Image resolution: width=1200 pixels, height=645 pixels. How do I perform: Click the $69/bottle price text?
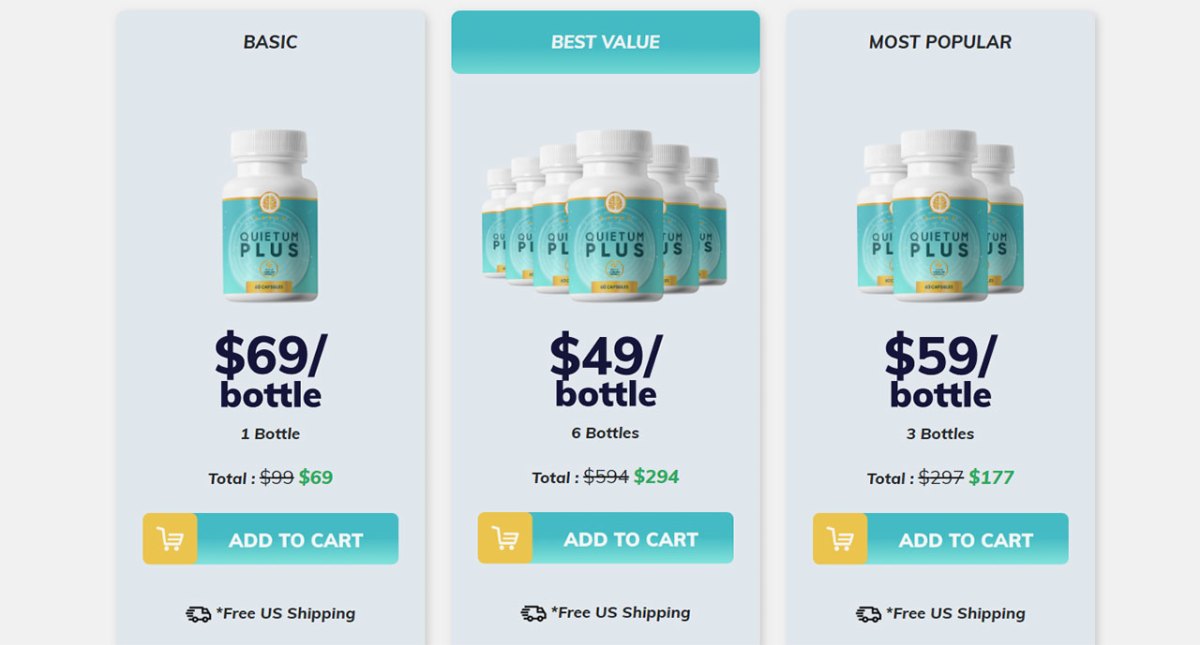270,370
